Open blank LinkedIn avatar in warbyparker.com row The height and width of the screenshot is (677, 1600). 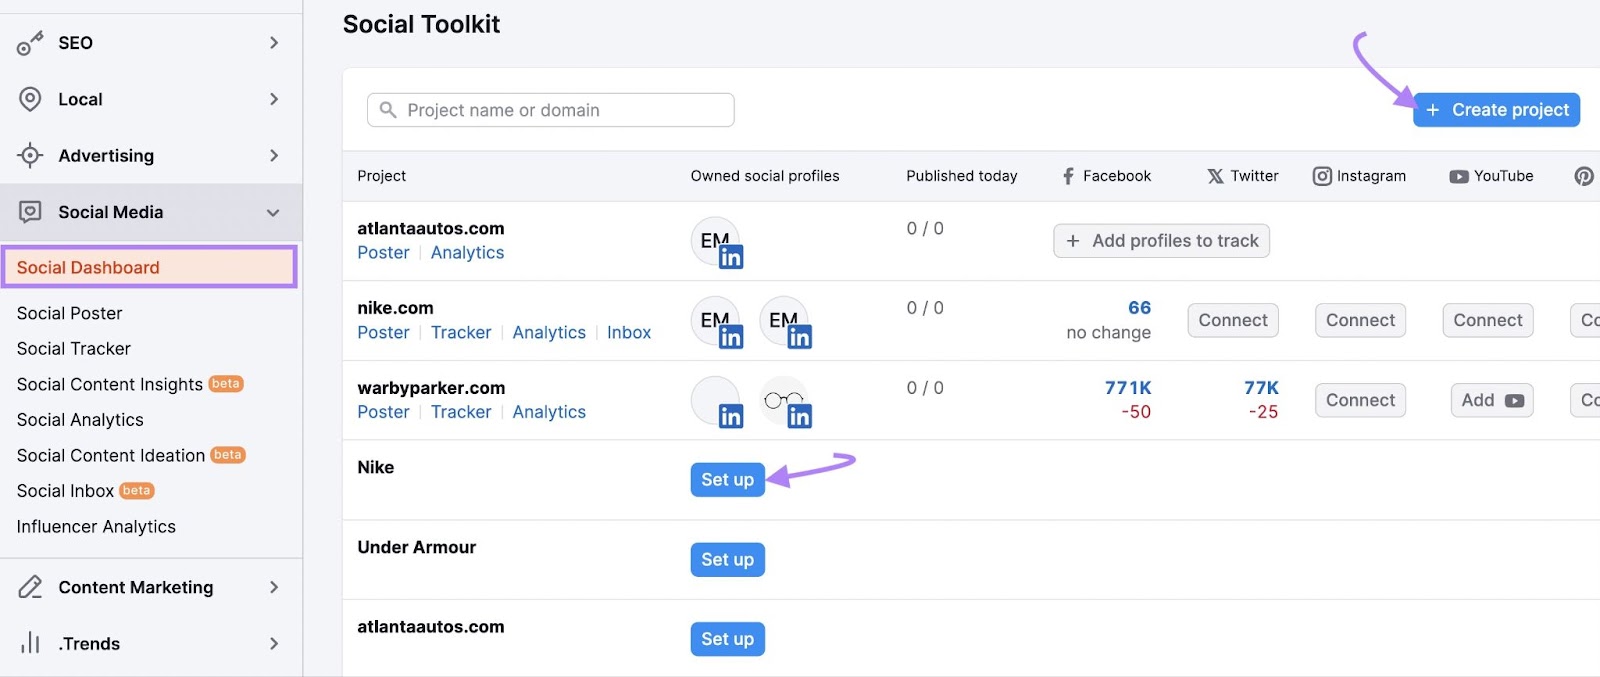tap(717, 402)
